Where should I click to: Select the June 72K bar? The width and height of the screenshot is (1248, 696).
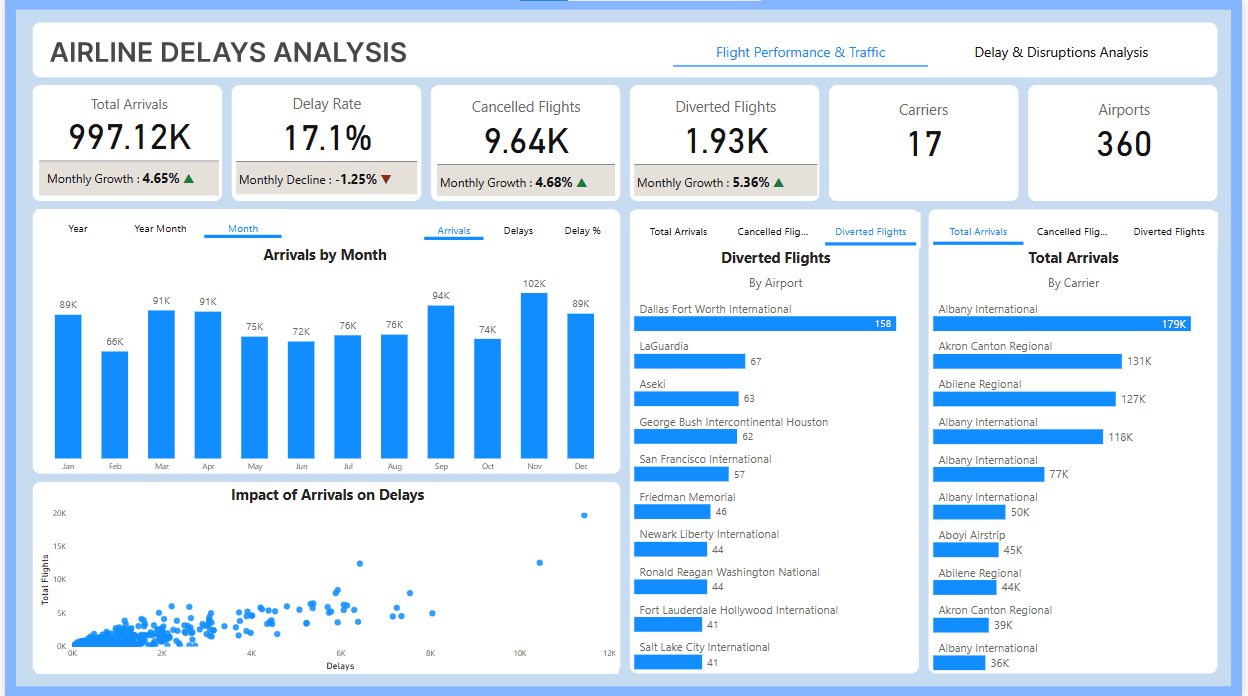pos(301,400)
